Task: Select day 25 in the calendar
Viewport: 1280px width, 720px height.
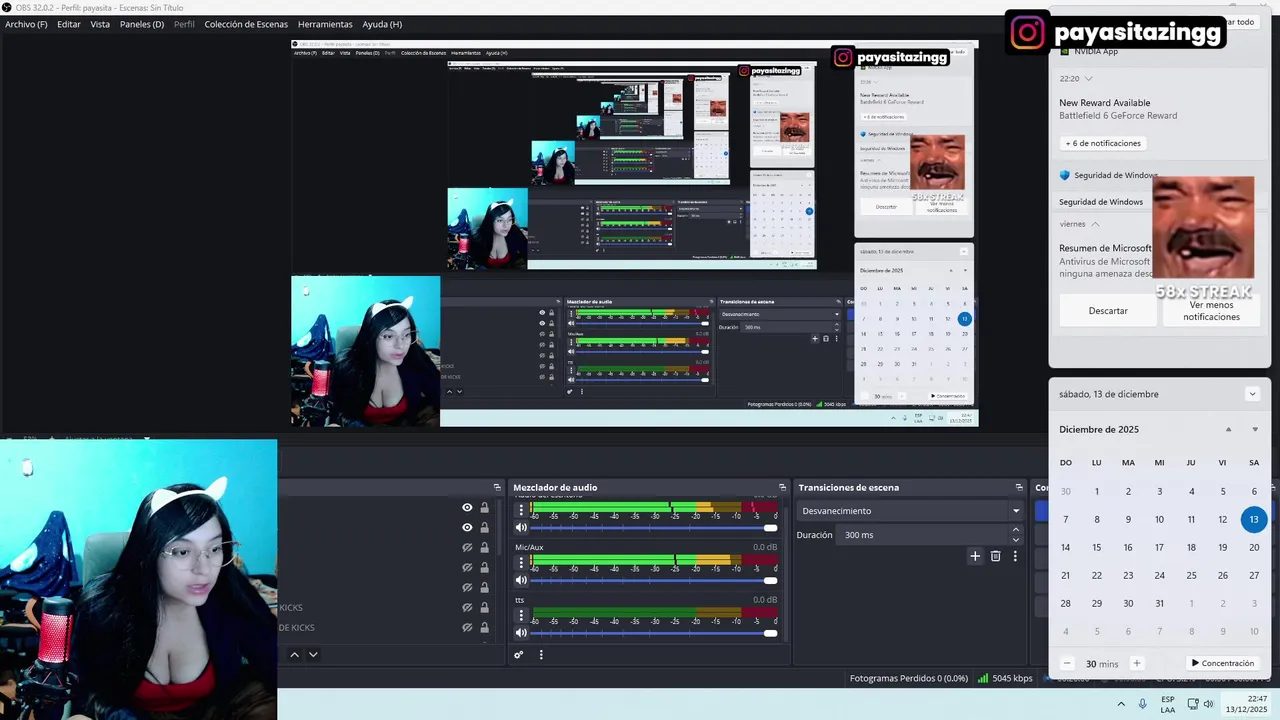Action: click(x=1191, y=575)
